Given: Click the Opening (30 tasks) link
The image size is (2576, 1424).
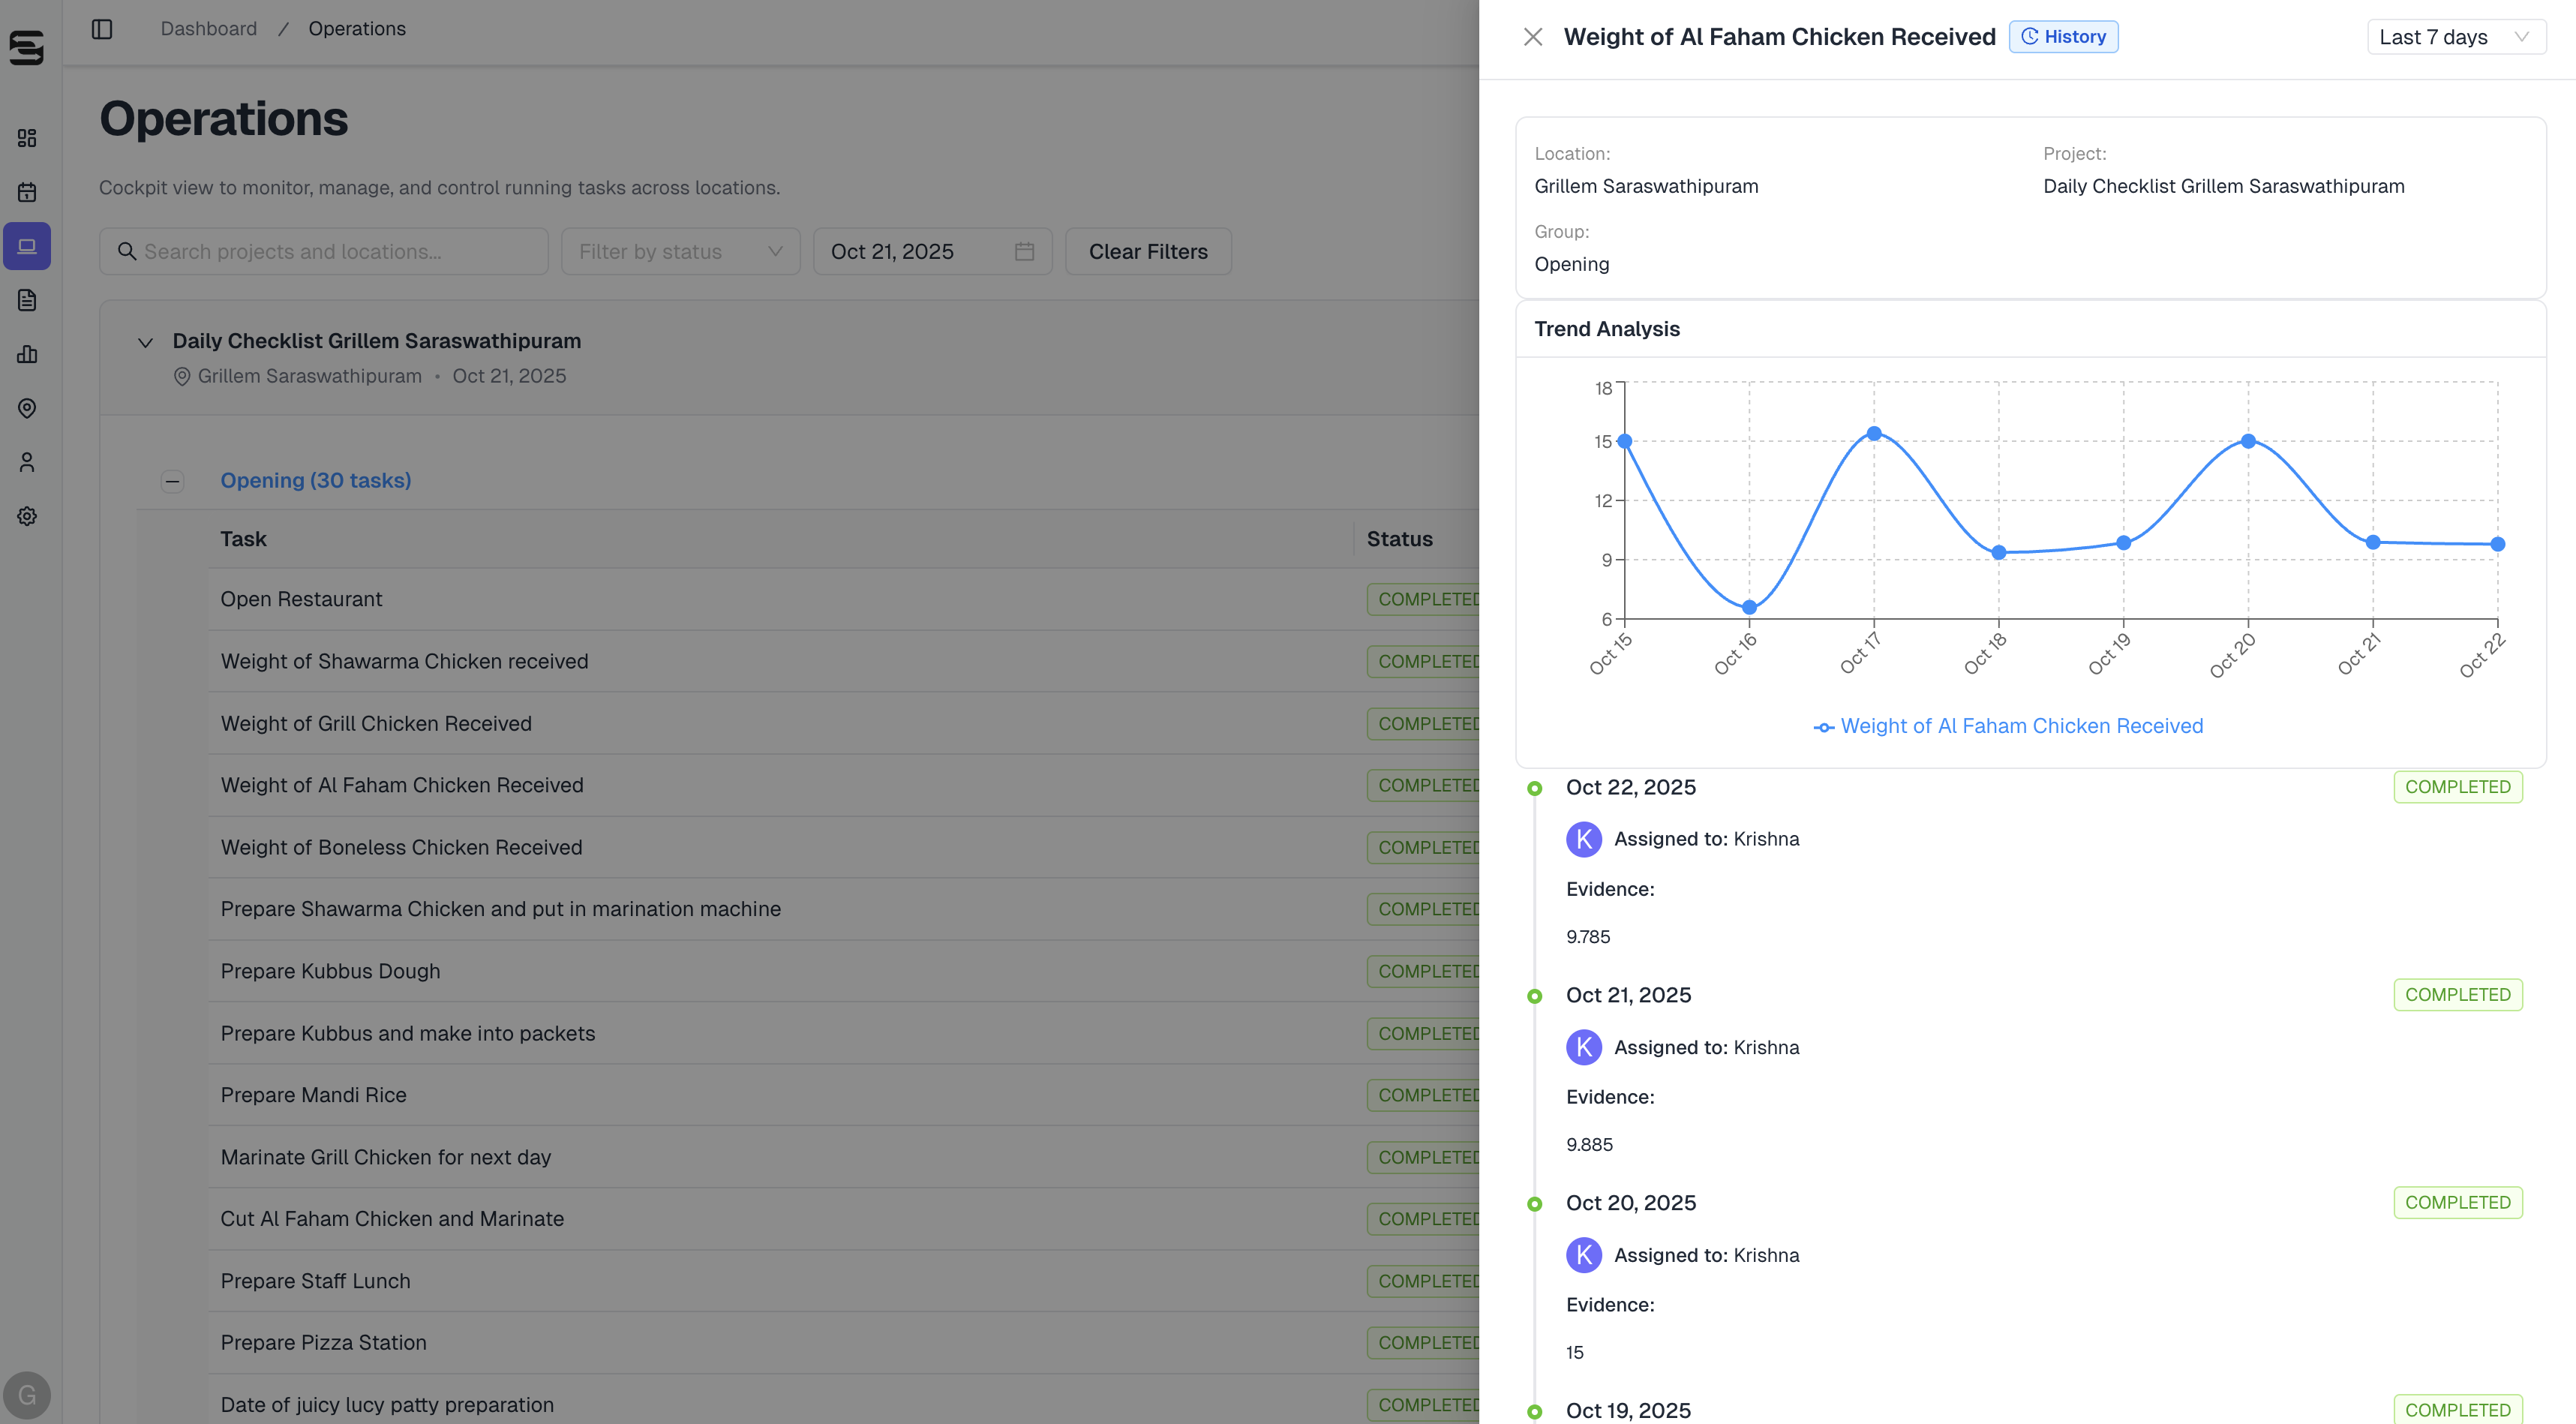Looking at the screenshot, I should click(315, 481).
